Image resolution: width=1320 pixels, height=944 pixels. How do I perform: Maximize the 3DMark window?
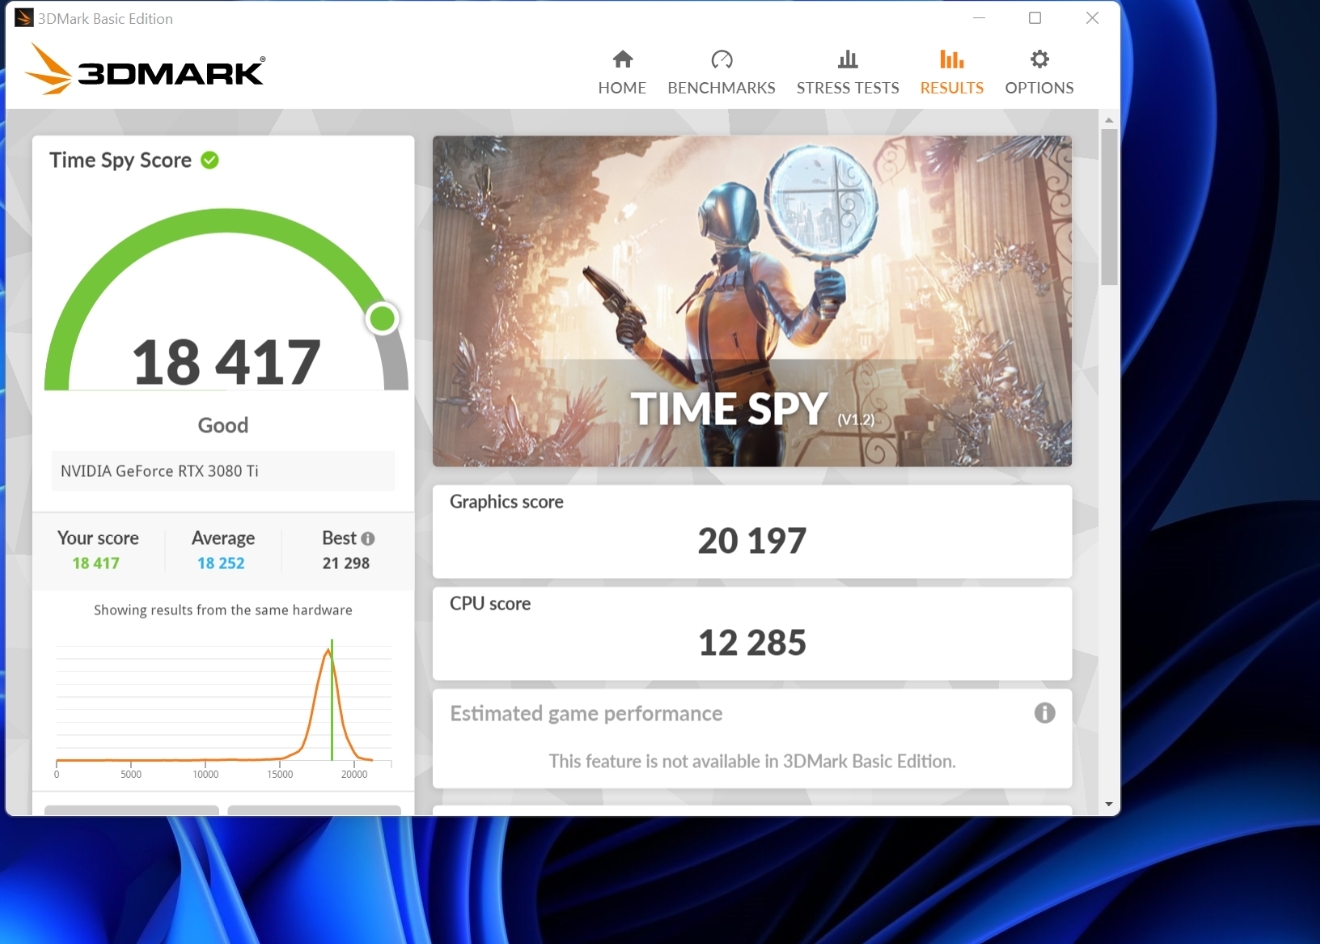(1035, 18)
